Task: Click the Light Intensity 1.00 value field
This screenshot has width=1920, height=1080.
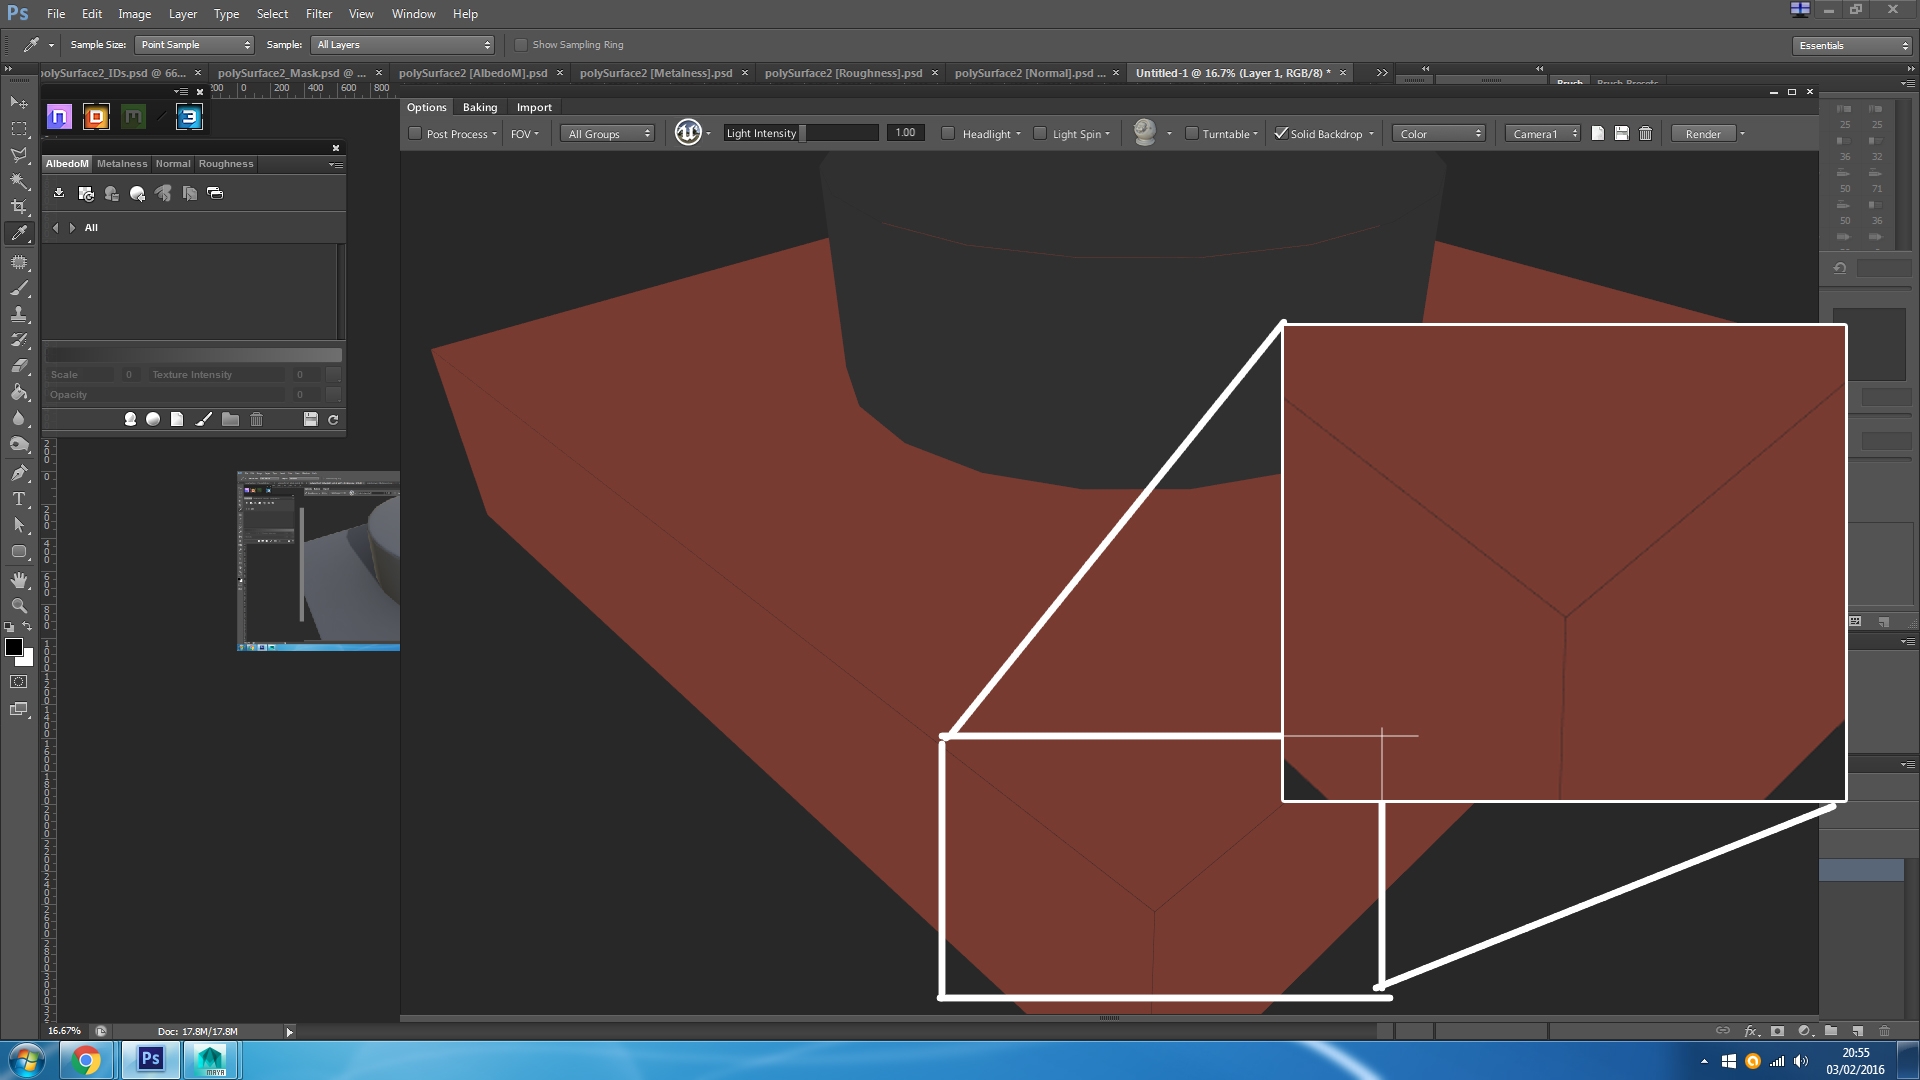Action: [905, 133]
